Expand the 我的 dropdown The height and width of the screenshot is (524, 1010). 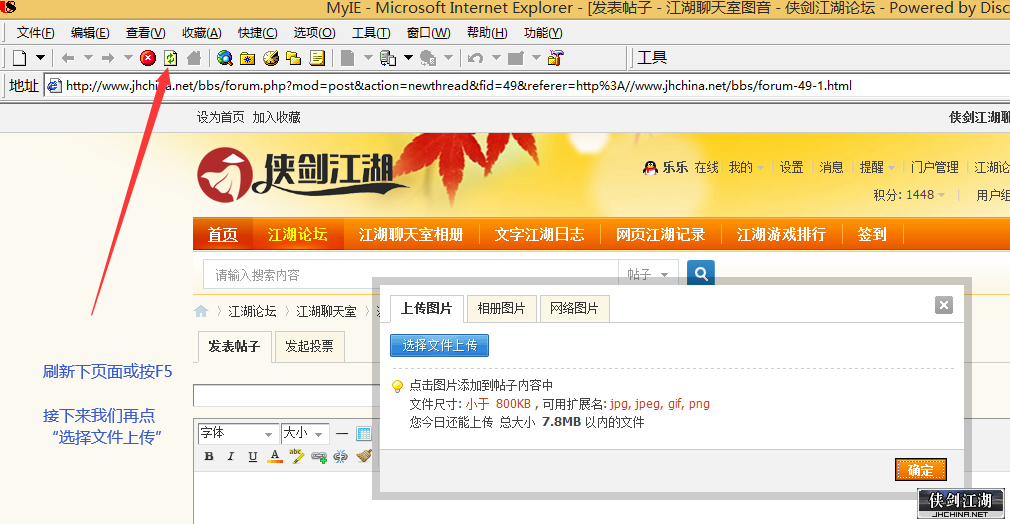746,168
